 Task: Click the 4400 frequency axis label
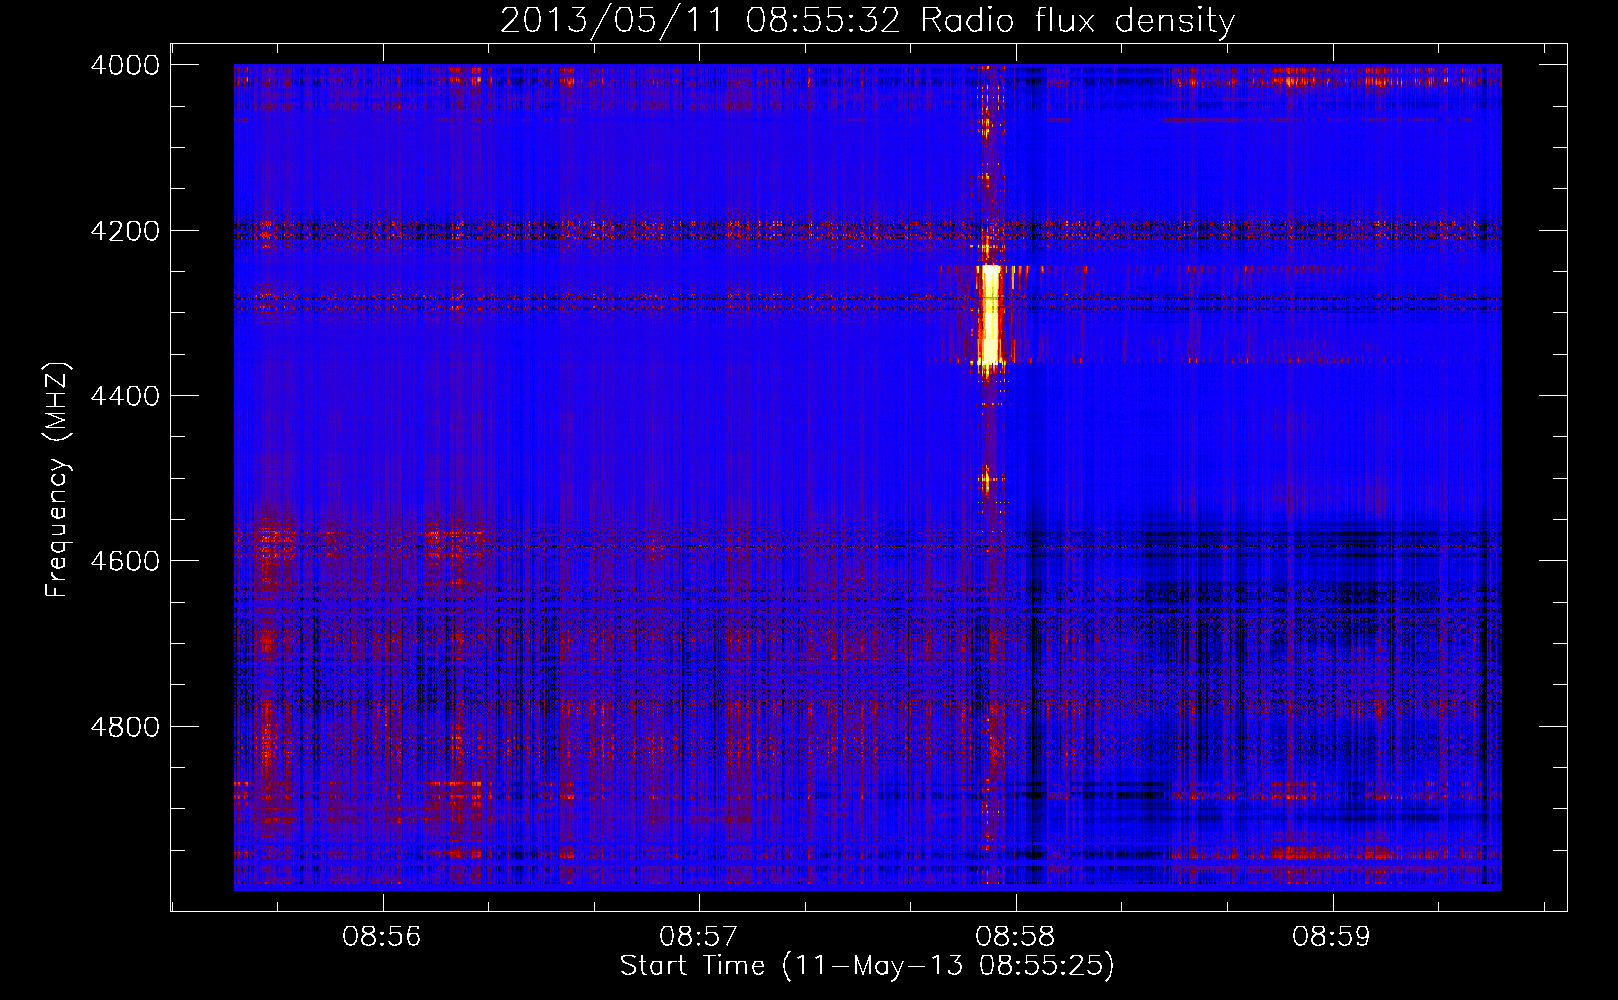click(125, 396)
